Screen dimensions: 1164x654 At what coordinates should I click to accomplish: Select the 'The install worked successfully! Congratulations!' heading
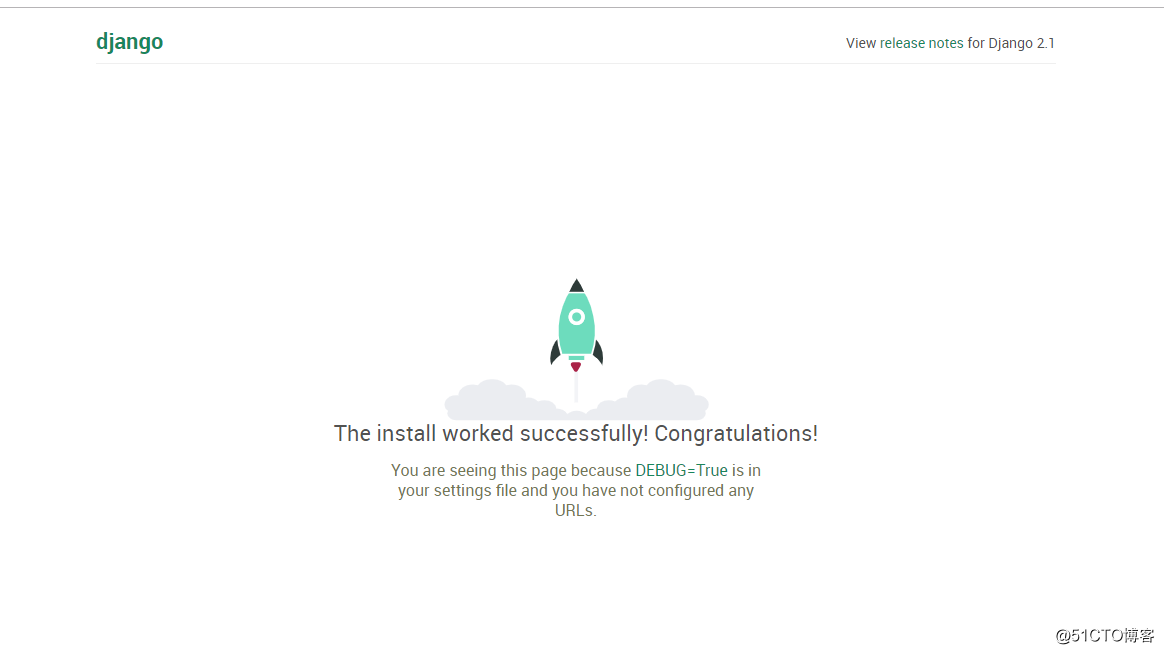pos(575,434)
